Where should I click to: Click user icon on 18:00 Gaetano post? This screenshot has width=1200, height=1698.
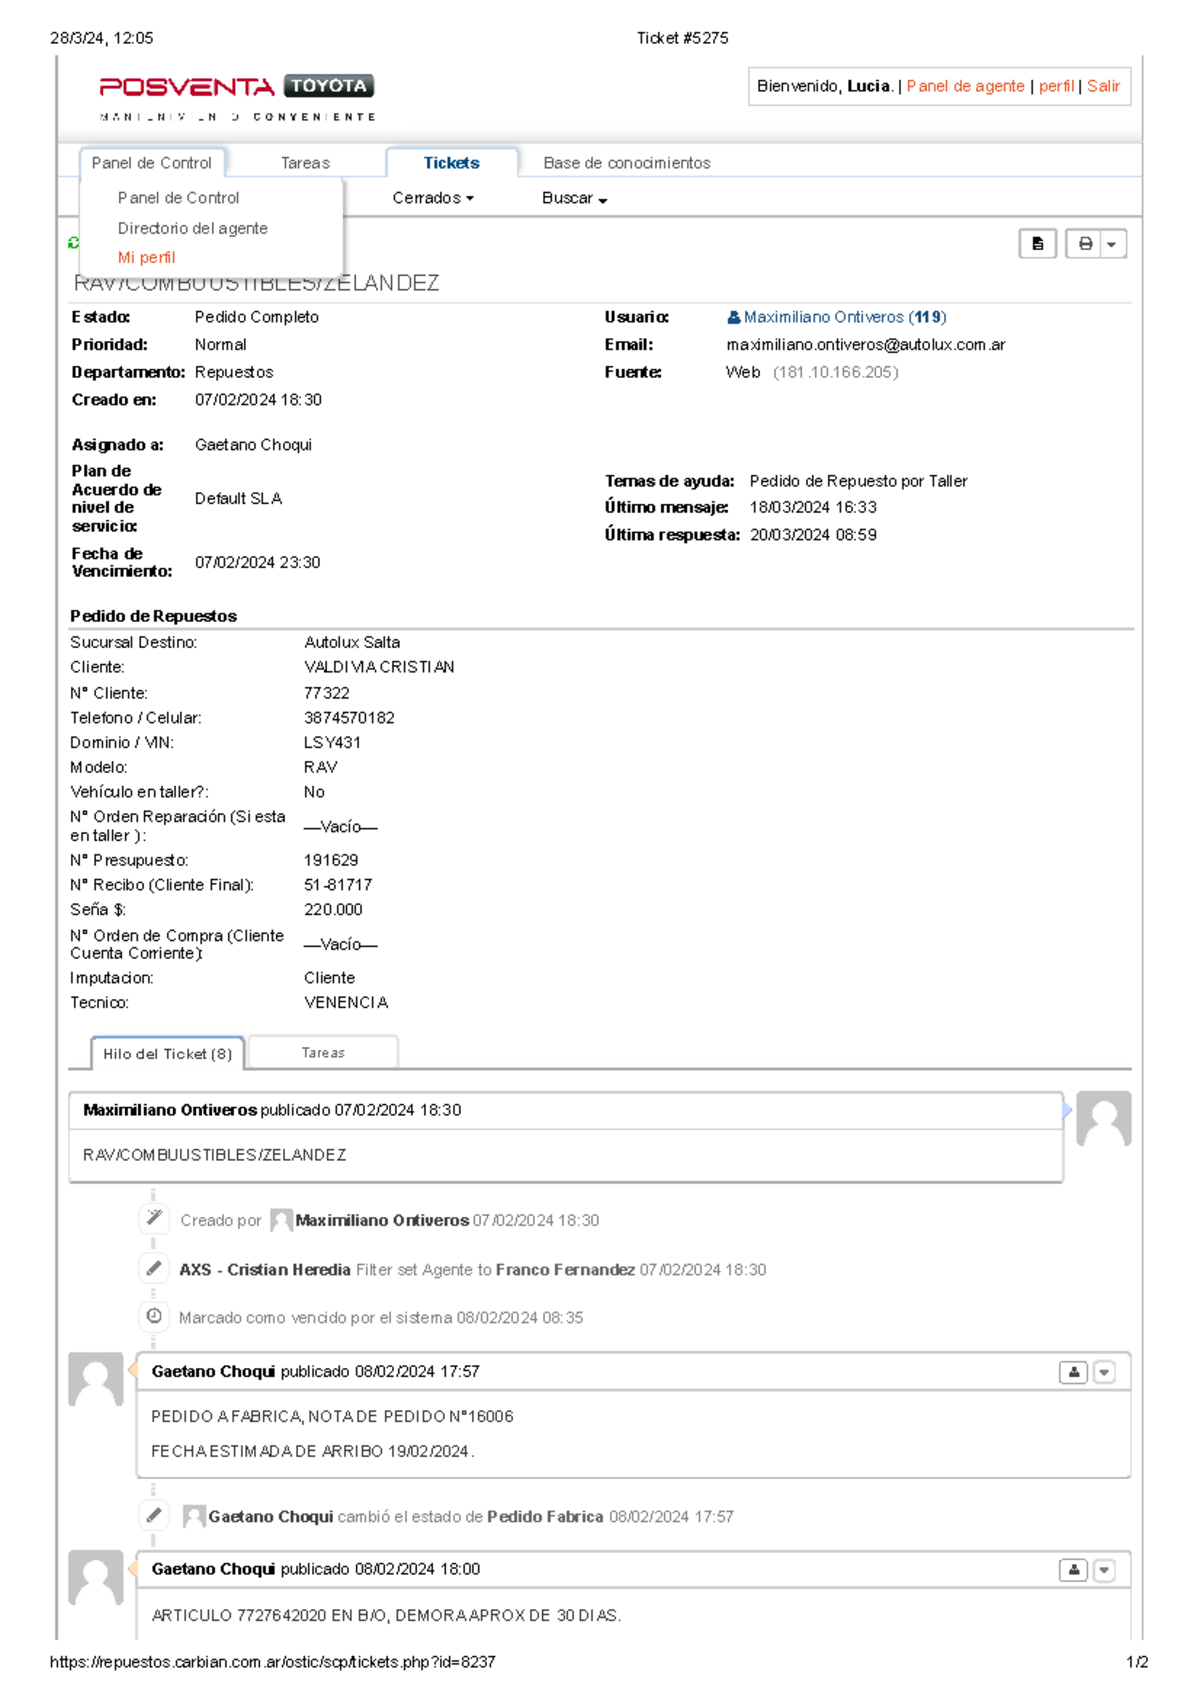coord(1073,1570)
